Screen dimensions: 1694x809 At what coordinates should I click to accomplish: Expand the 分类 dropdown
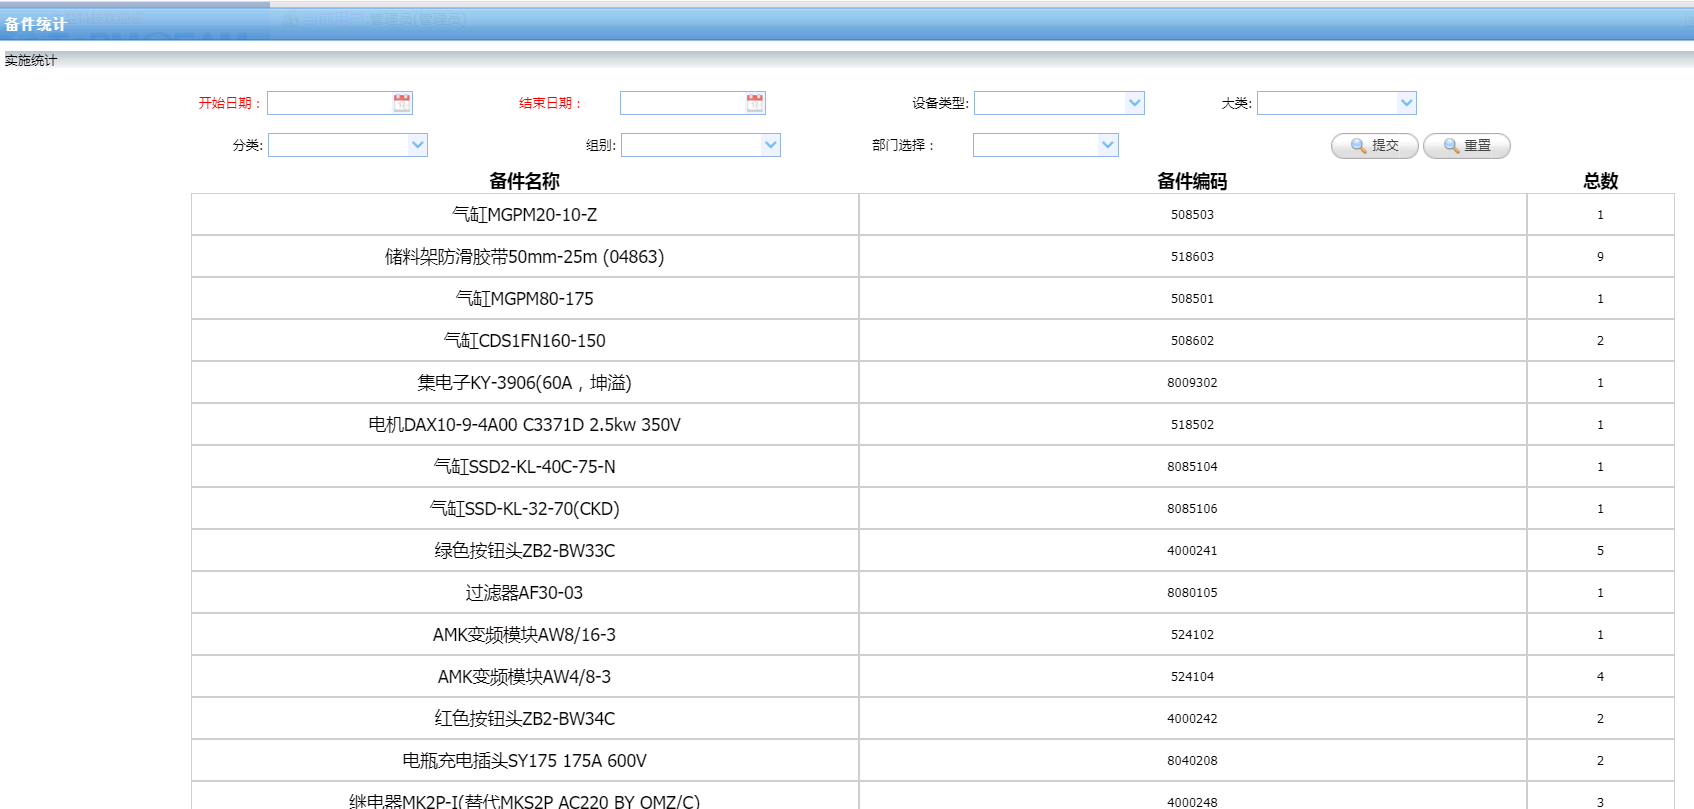417,145
